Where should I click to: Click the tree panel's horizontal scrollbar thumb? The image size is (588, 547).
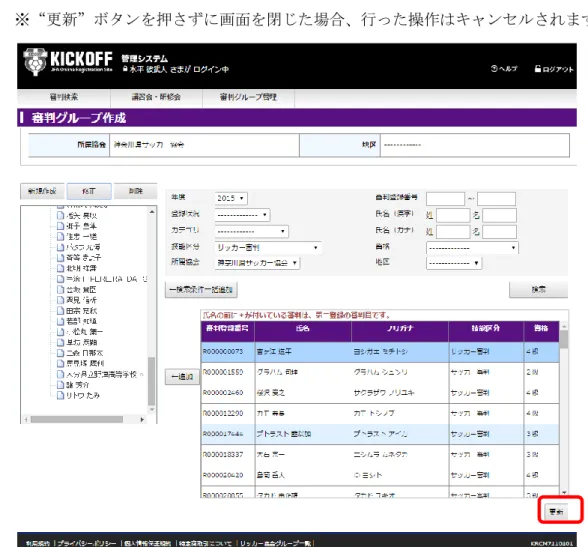pyautogui.click(x=77, y=419)
